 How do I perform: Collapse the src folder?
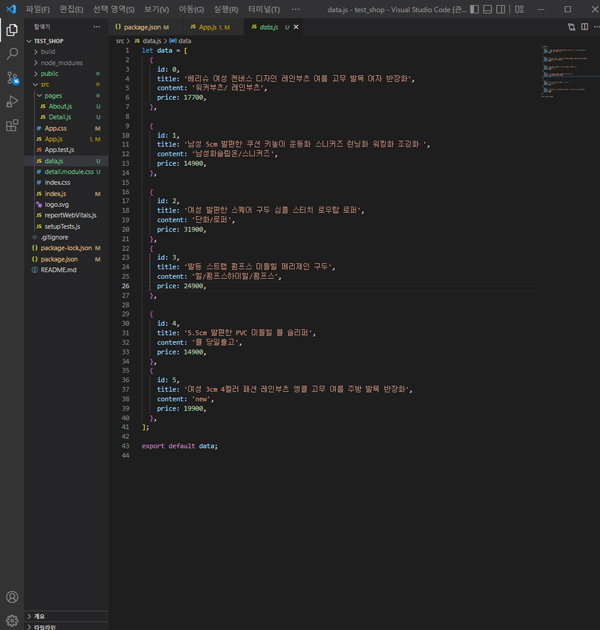click(66, 84)
